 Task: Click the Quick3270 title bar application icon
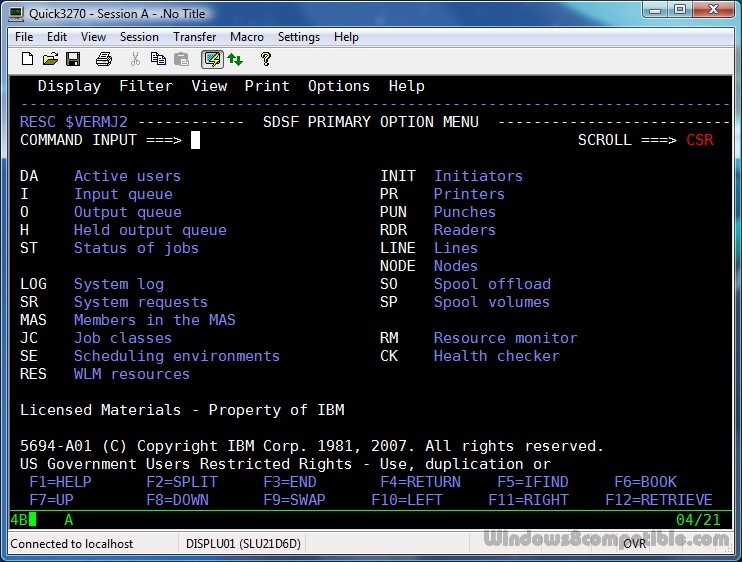(16, 13)
